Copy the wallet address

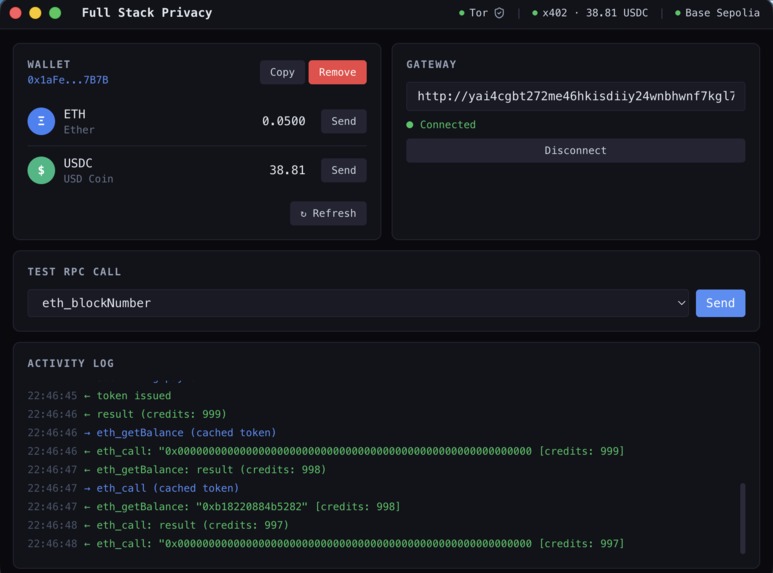282,72
